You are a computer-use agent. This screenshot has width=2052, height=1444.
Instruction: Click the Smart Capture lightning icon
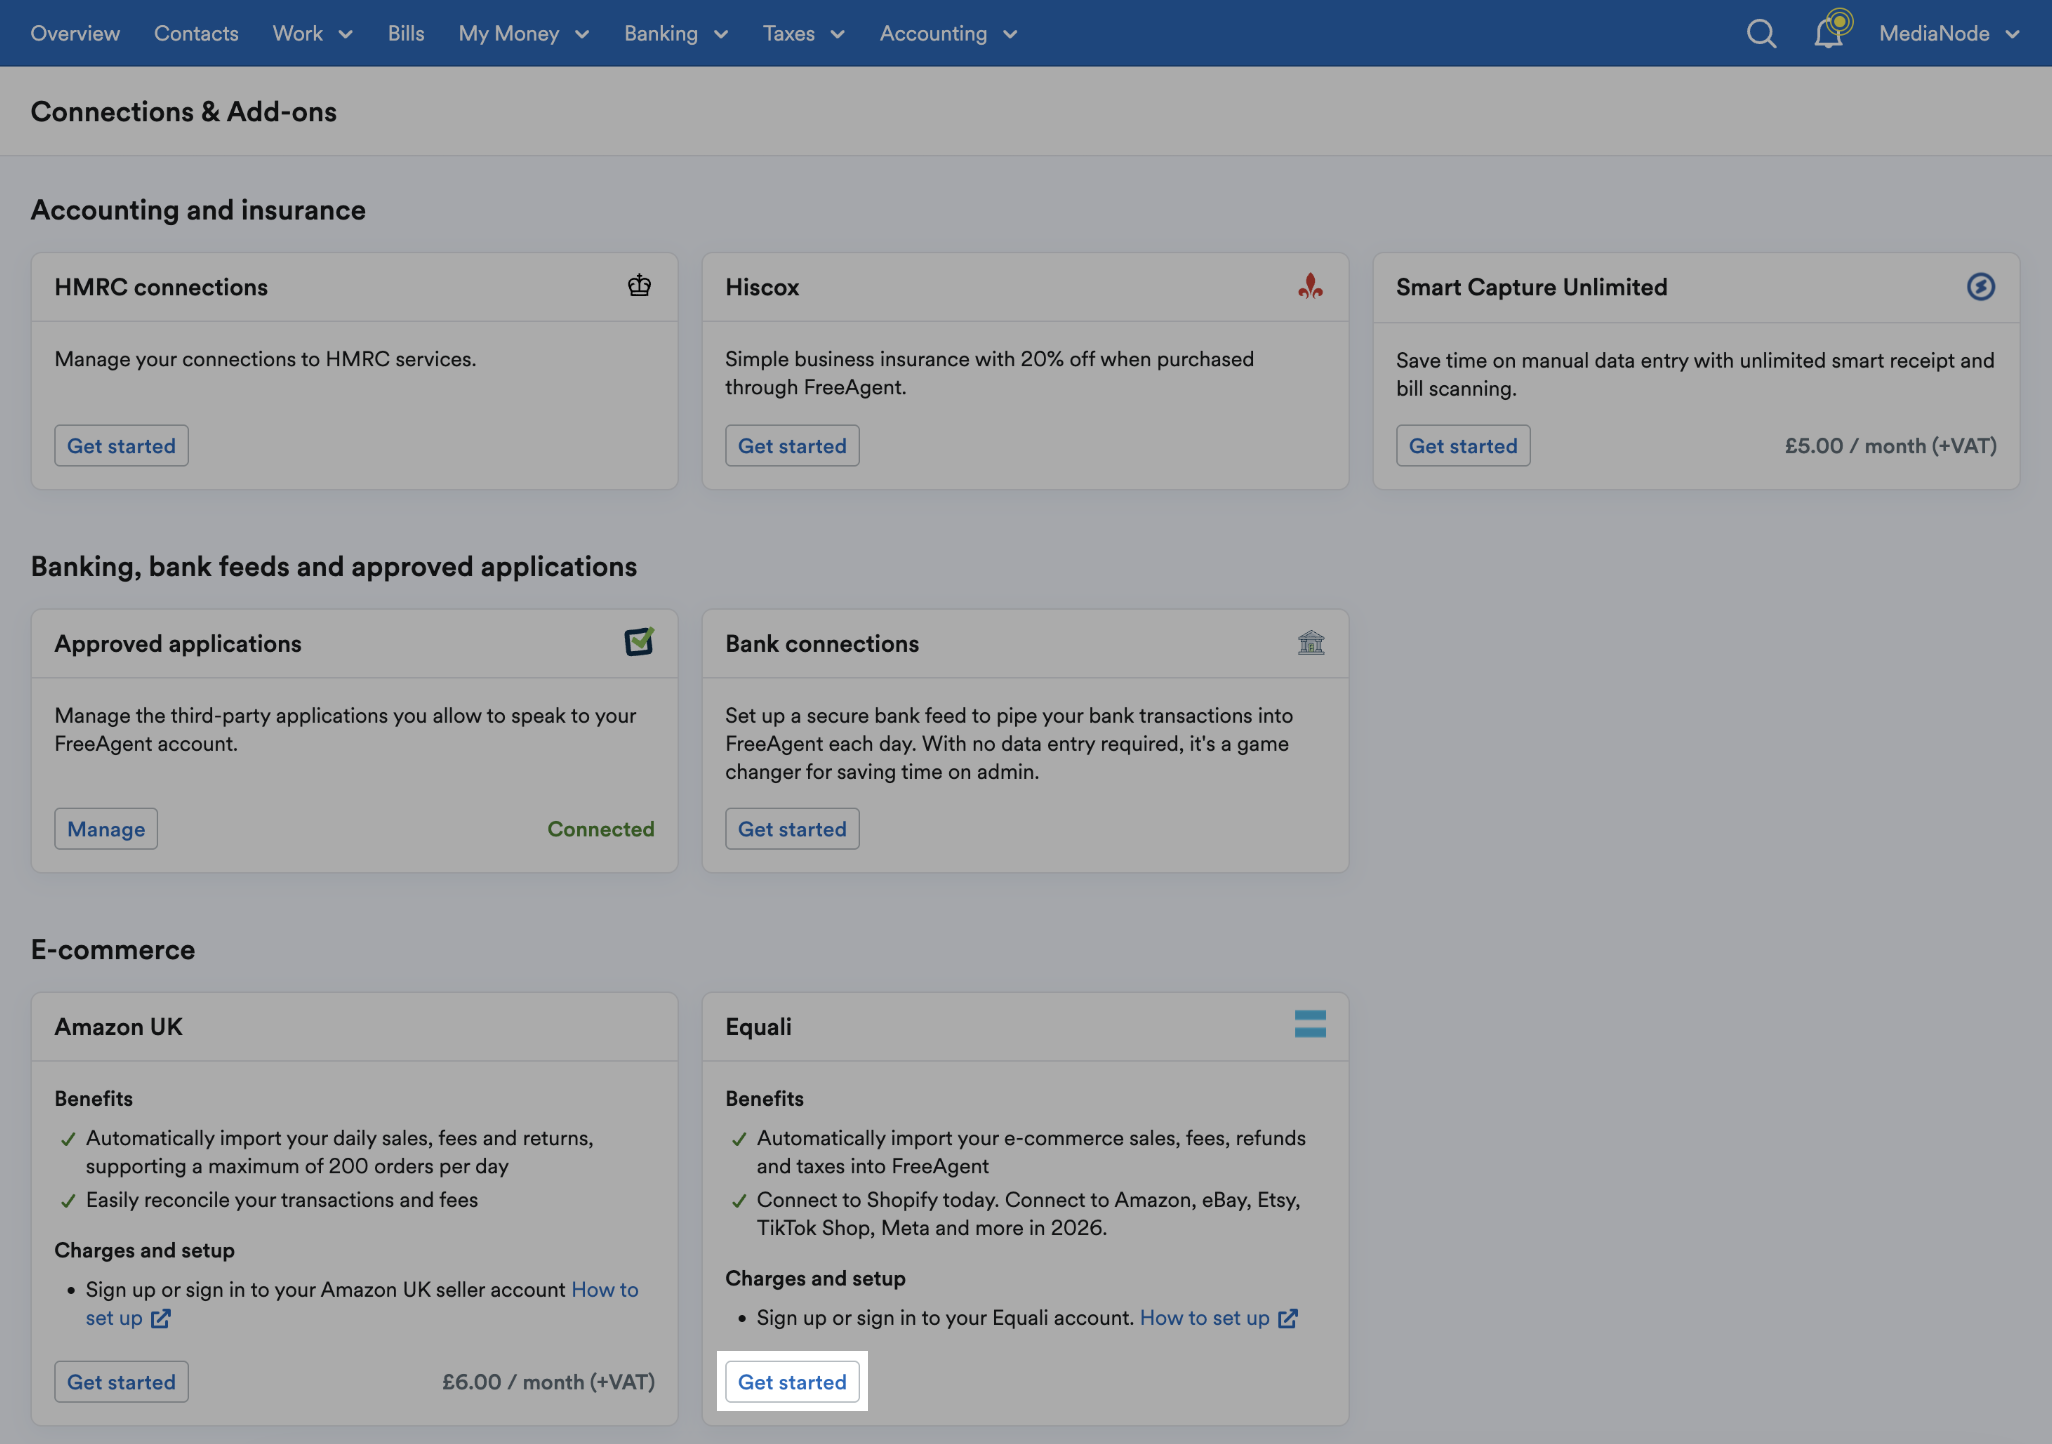point(1980,287)
